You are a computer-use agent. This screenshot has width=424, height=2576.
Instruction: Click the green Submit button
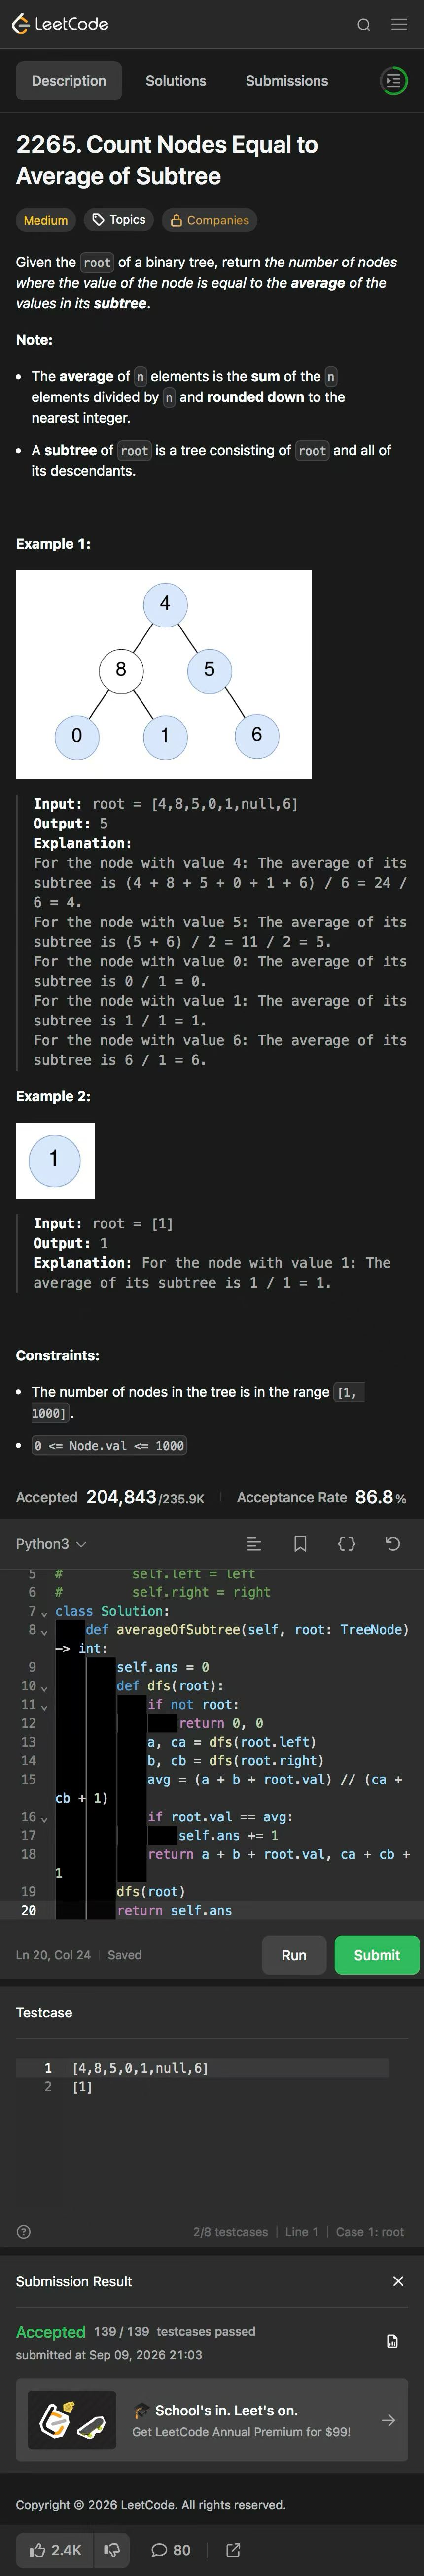coord(376,1955)
